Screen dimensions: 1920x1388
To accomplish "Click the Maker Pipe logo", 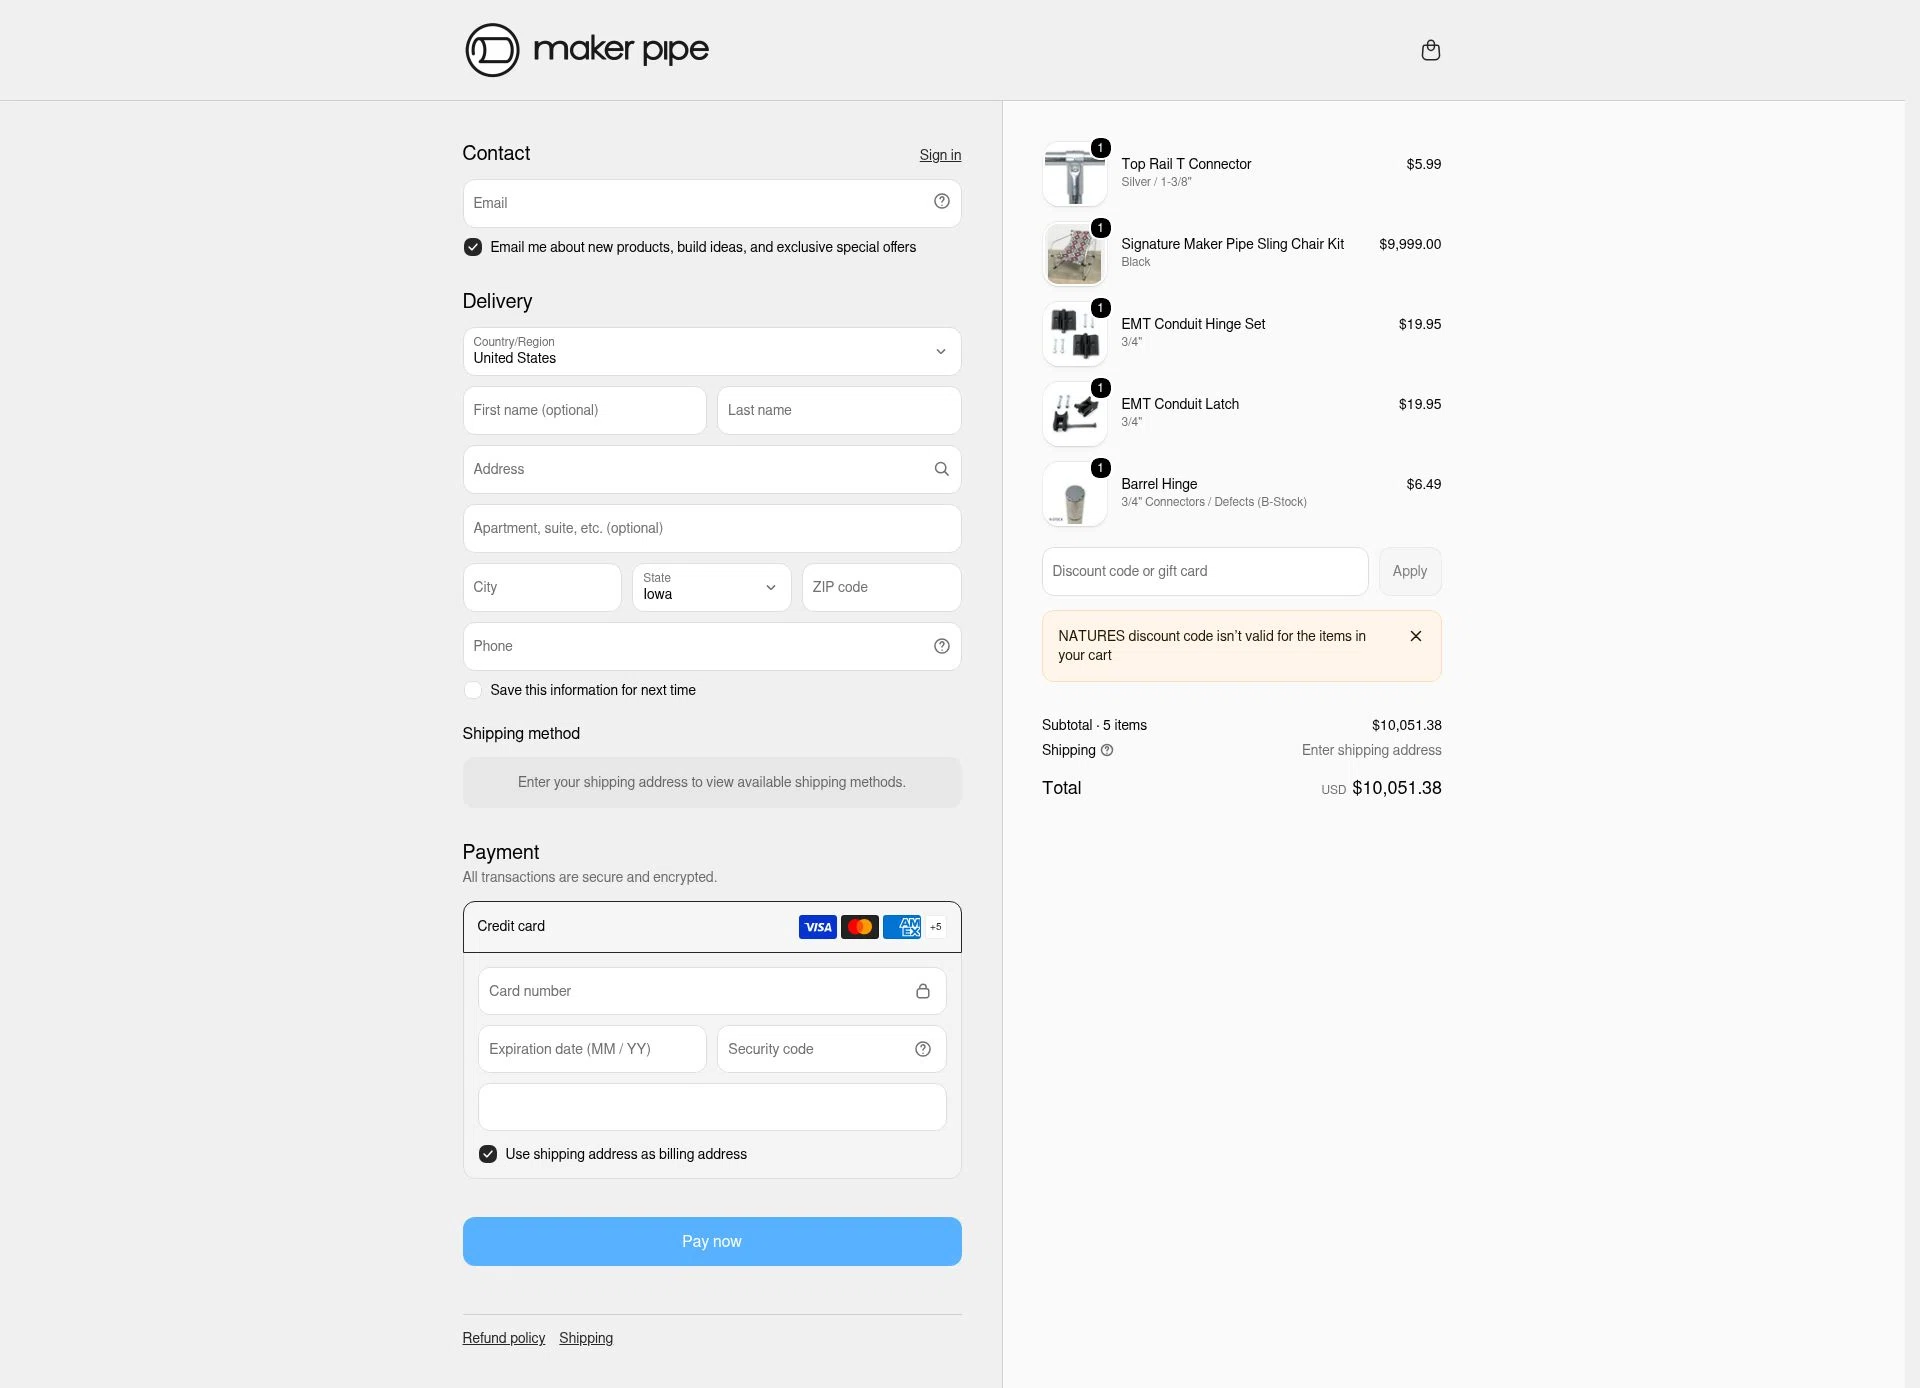I will 587,50.
